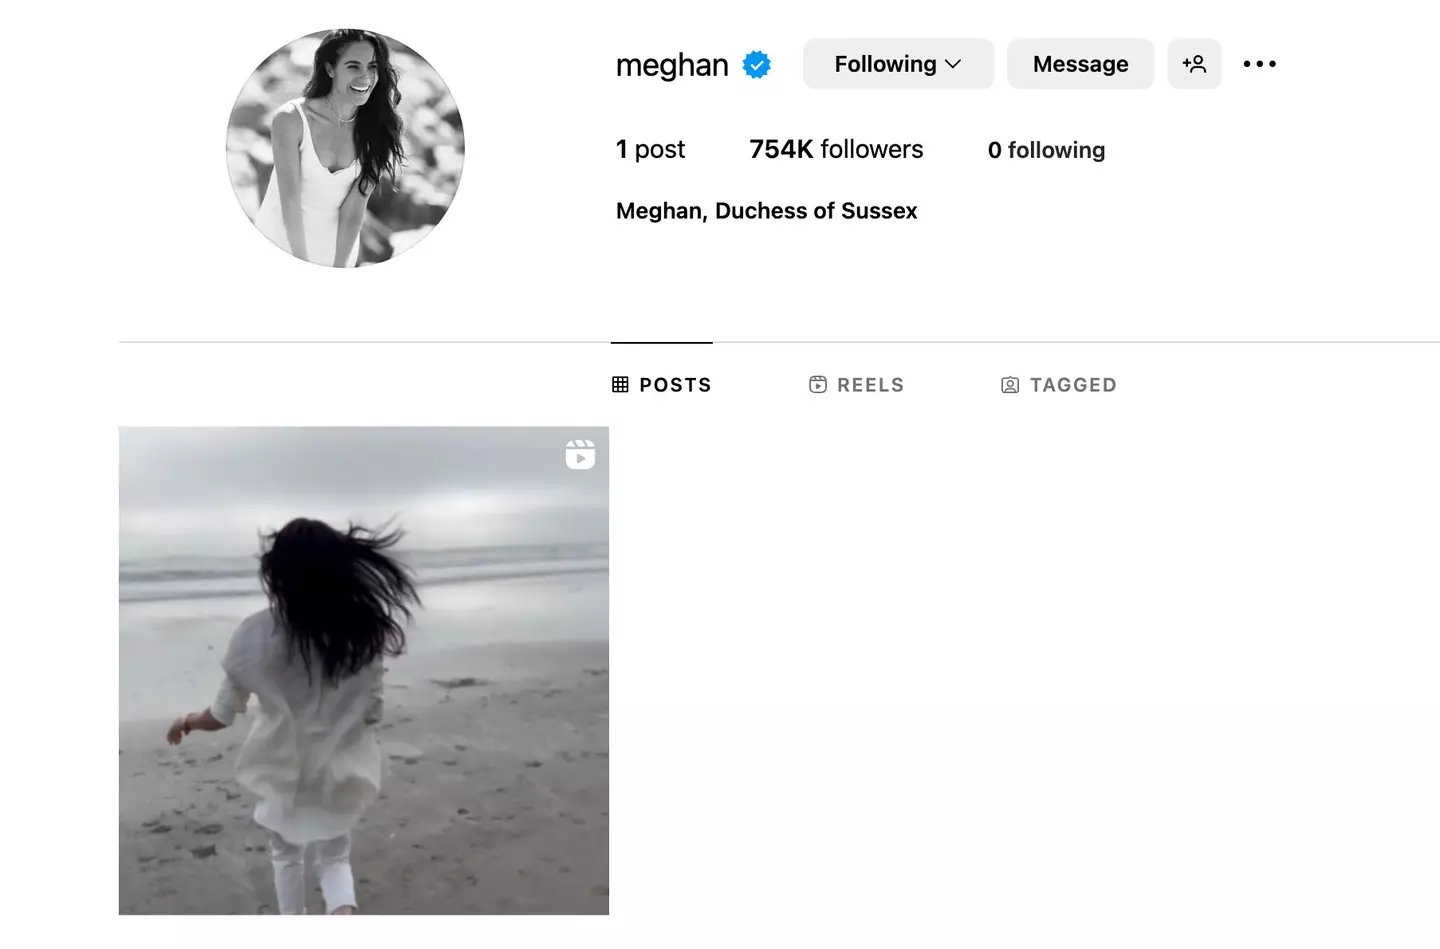
Task: Open the 0 following list
Action: pos(1046,150)
